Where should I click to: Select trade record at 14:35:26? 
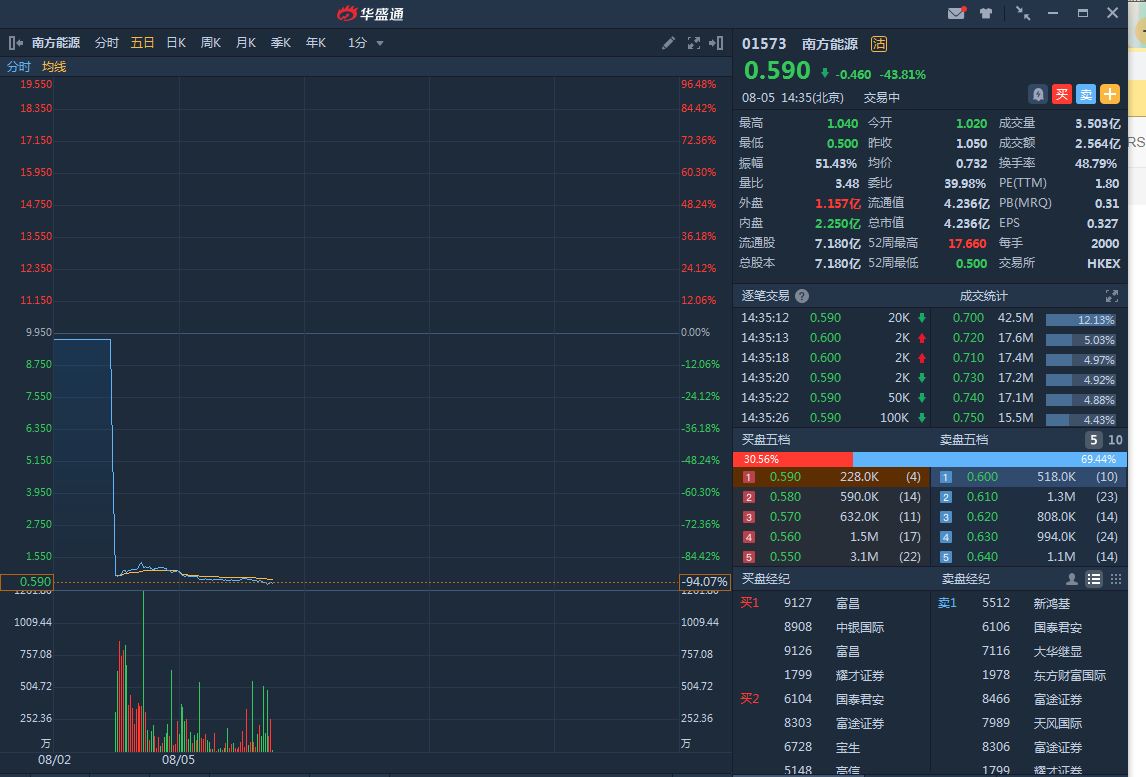(833, 418)
